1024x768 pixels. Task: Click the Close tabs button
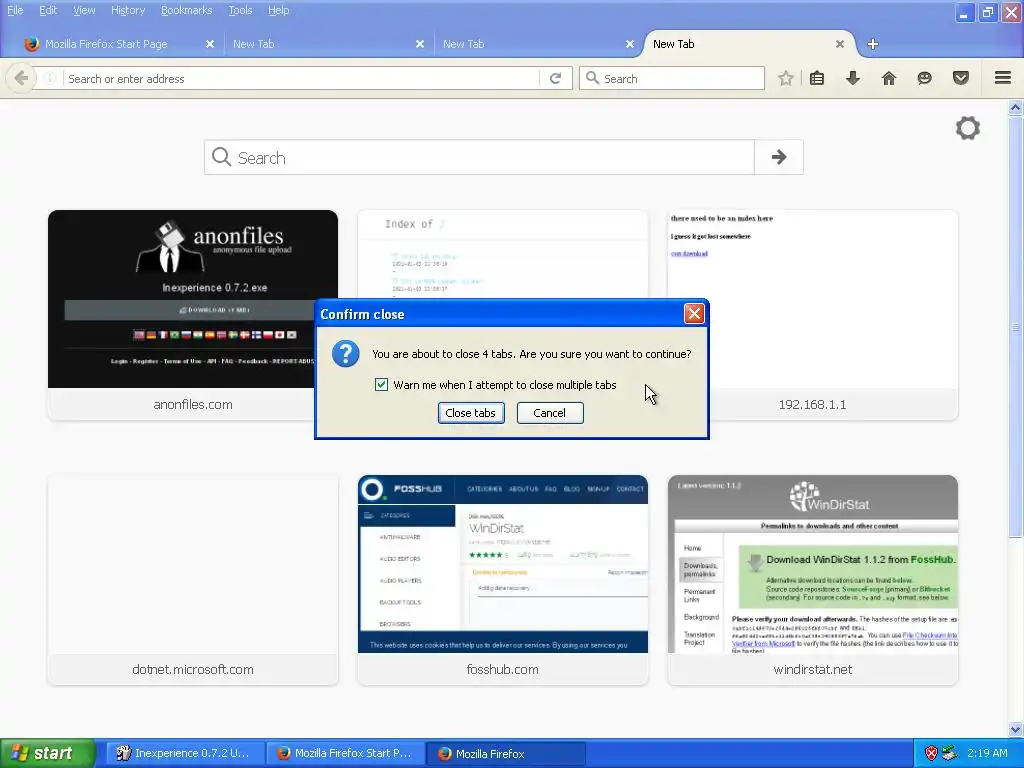(x=471, y=413)
